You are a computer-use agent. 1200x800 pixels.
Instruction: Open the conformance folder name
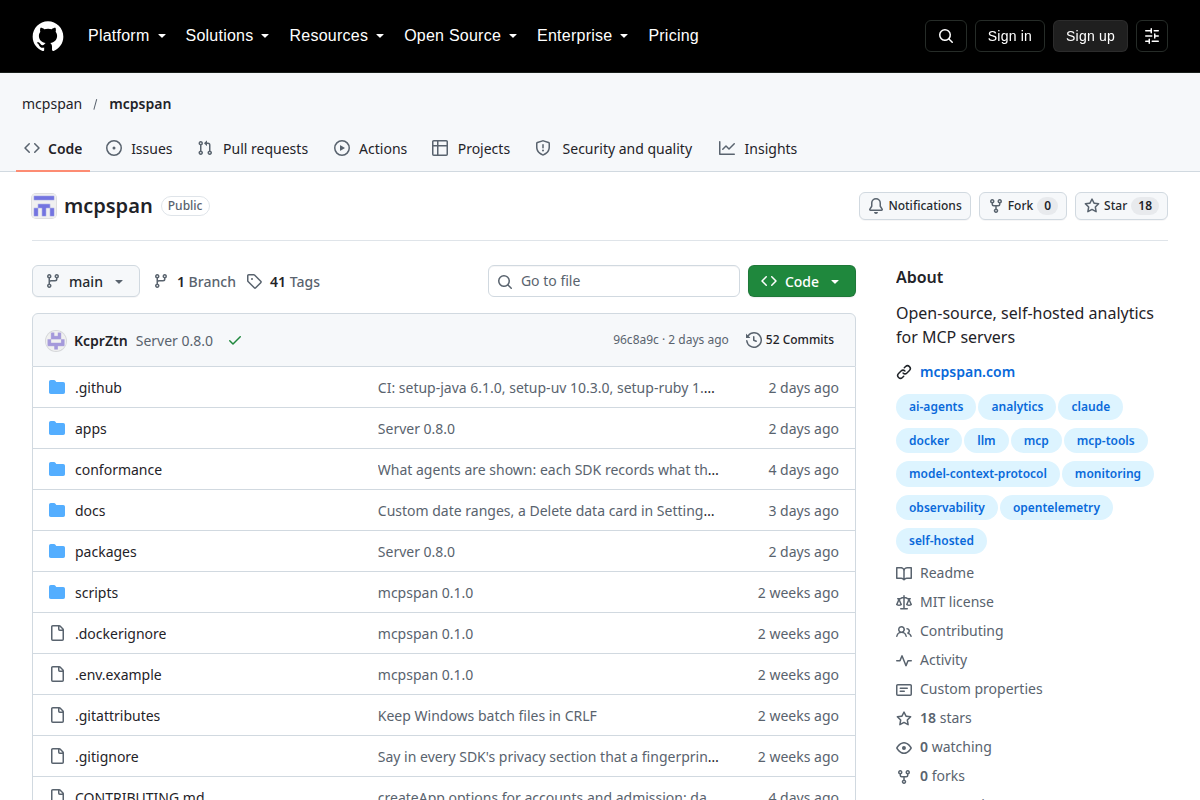point(118,470)
